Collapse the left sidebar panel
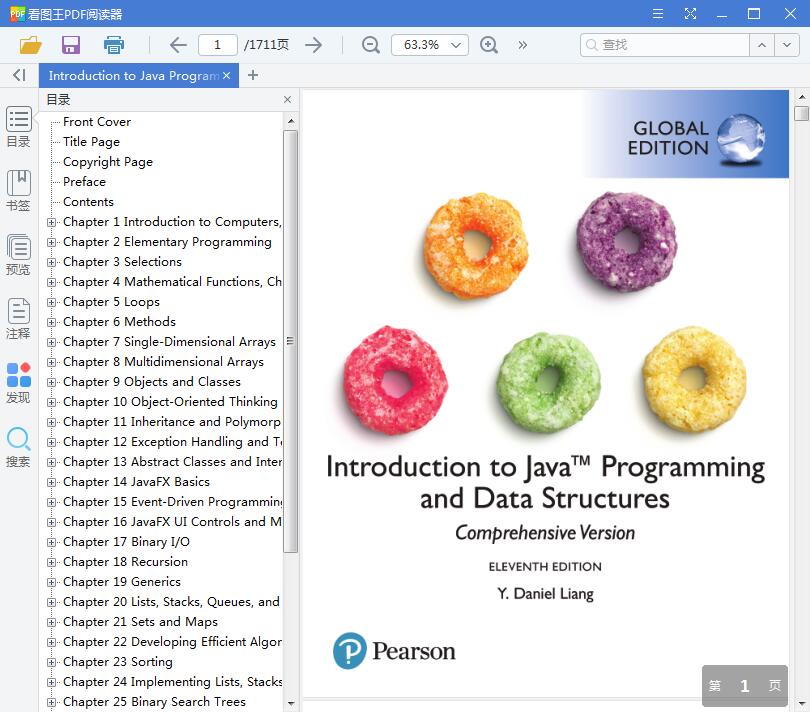 pos(19,75)
